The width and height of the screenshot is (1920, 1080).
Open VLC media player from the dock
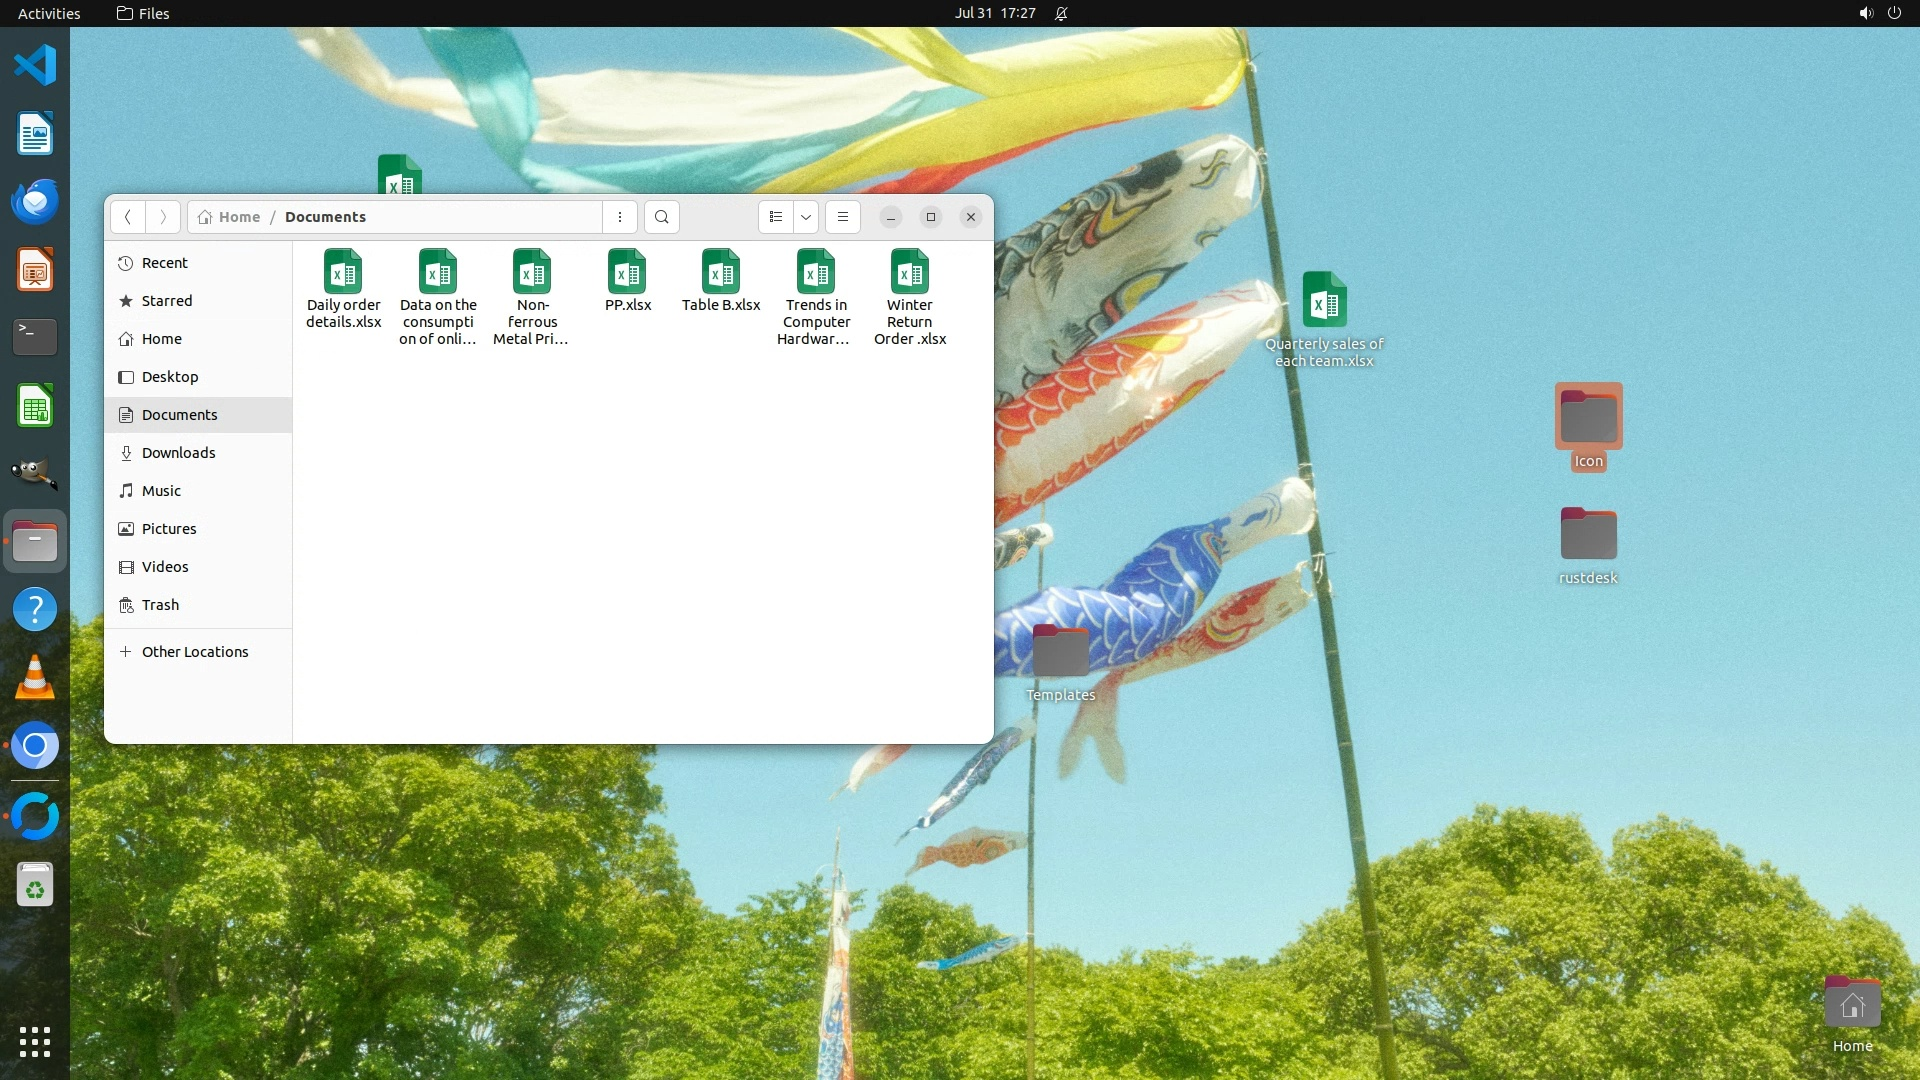35,678
